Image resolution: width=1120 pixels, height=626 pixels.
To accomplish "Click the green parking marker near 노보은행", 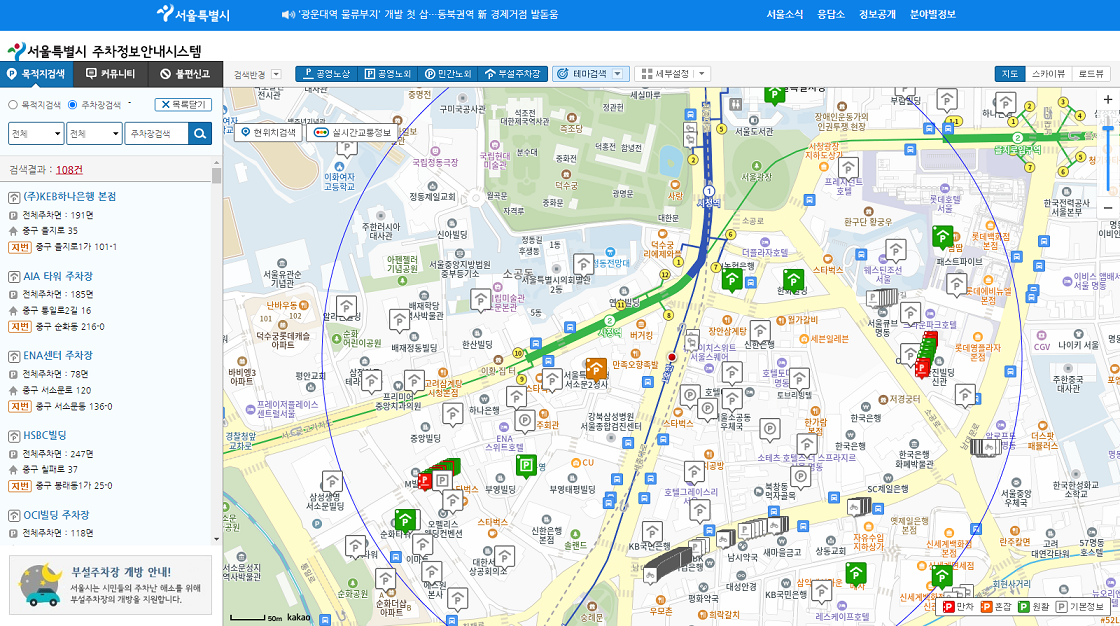I will pos(731,279).
